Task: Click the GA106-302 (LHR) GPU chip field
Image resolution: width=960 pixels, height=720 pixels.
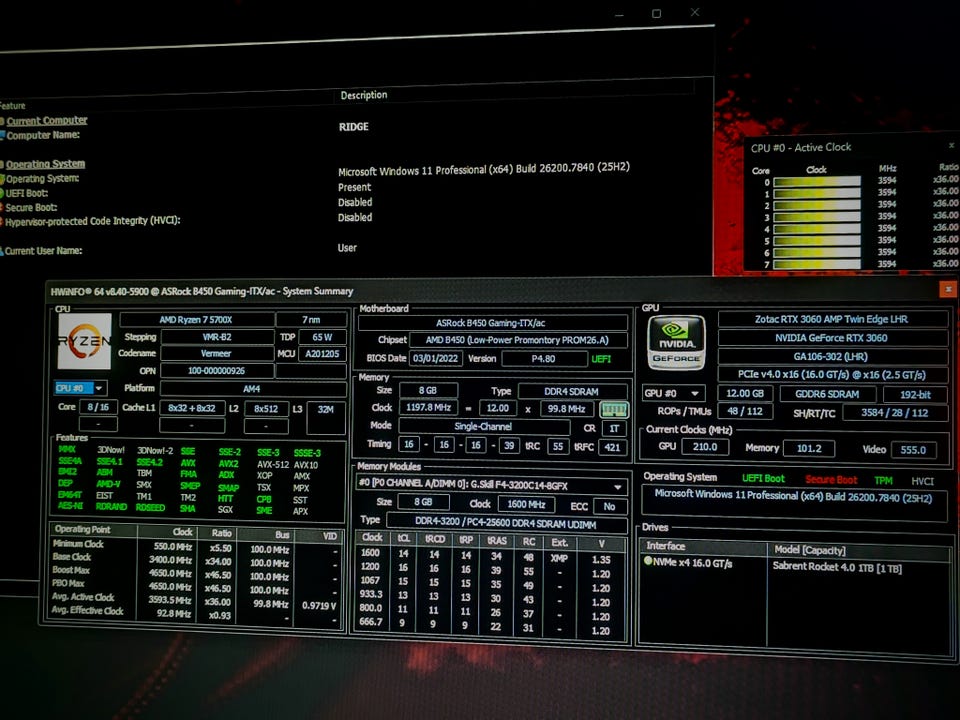Action: 831,356
